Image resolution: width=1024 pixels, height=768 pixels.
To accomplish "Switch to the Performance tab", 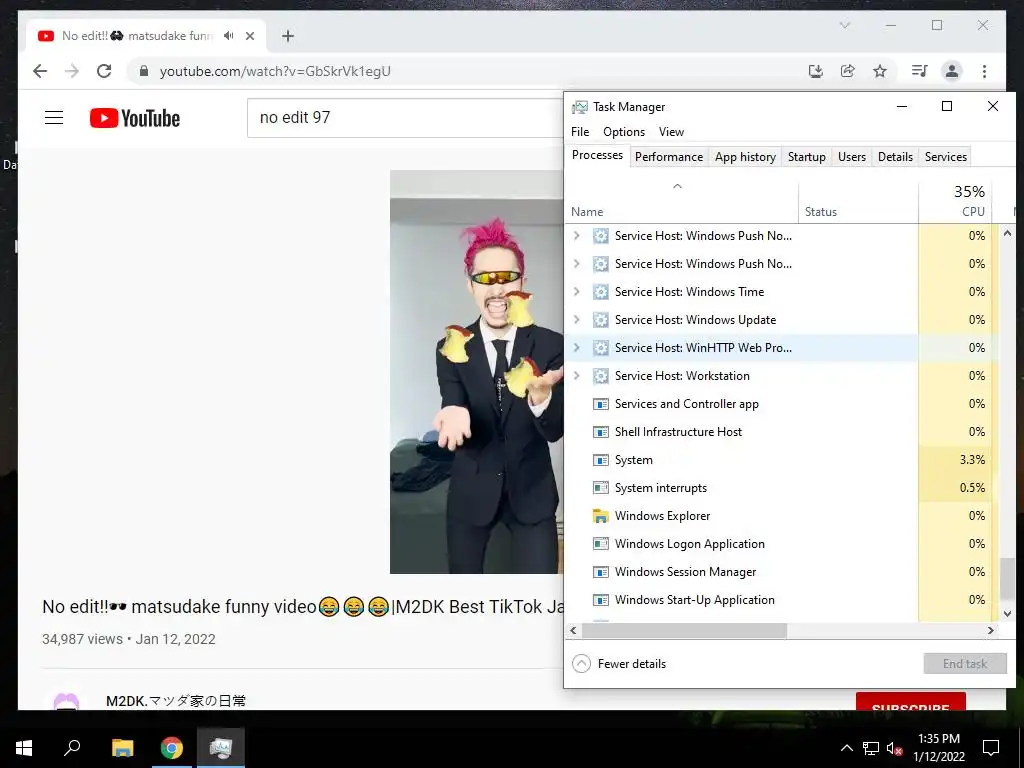I will (669, 157).
